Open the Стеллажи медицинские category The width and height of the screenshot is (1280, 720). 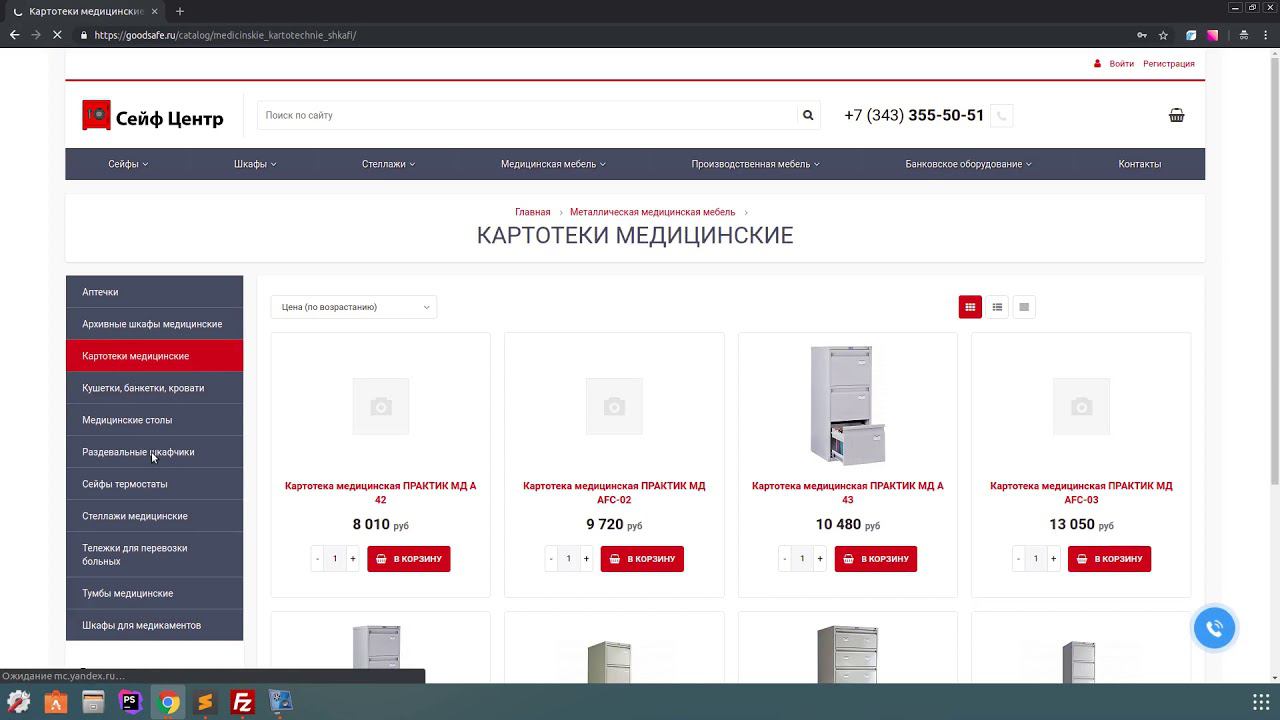click(154, 516)
